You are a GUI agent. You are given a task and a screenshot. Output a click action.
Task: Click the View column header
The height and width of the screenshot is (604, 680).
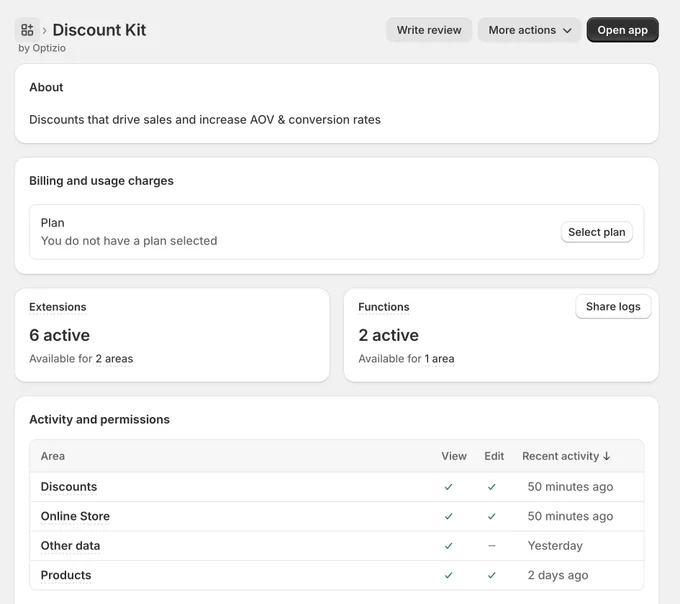(x=454, y=456)
